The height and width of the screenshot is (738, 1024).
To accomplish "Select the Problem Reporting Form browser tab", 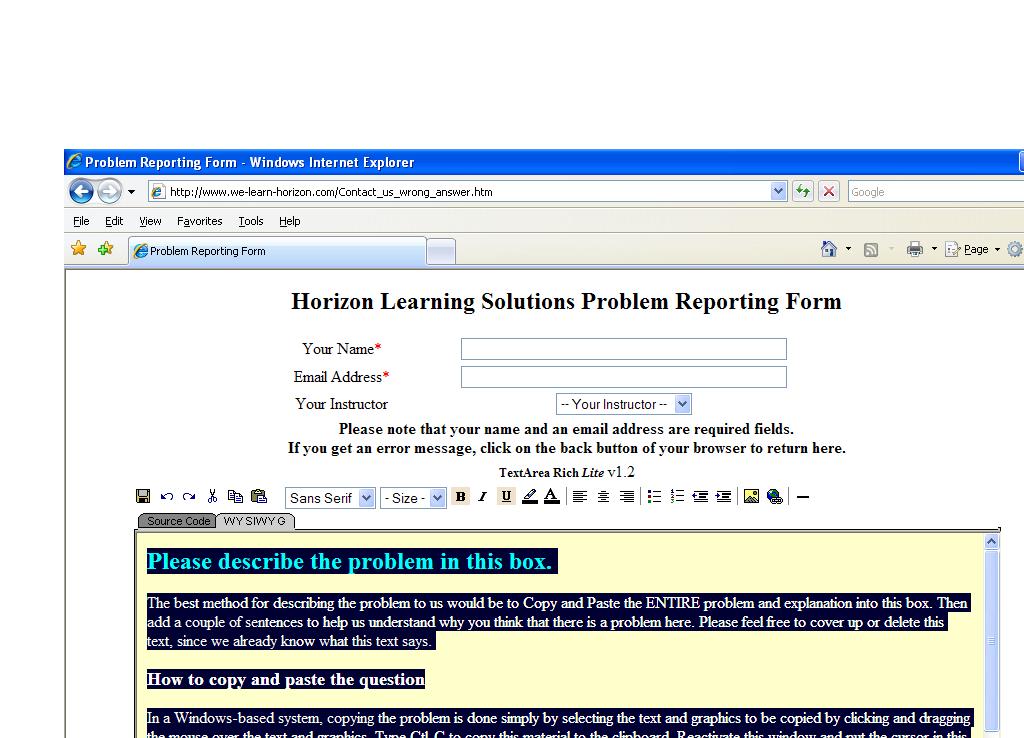I will pyautogui.click(x=277, y=251).
